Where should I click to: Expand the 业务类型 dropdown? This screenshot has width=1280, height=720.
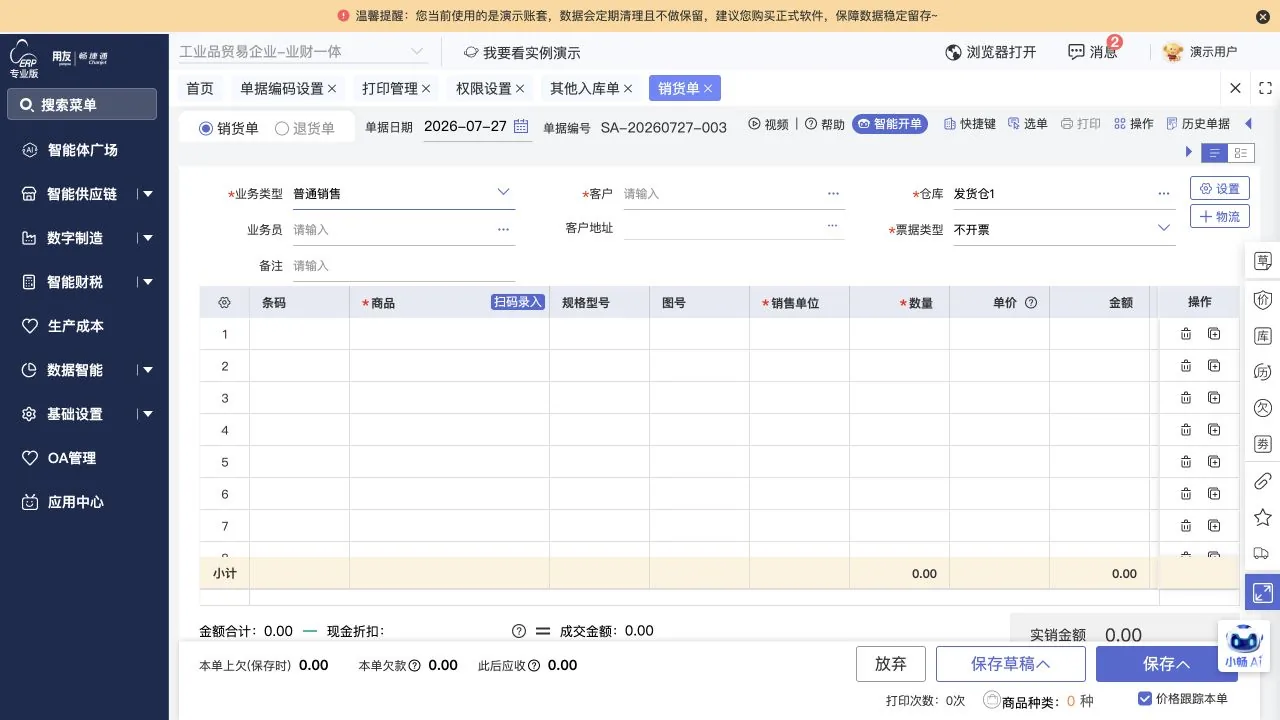pos(503,192)
